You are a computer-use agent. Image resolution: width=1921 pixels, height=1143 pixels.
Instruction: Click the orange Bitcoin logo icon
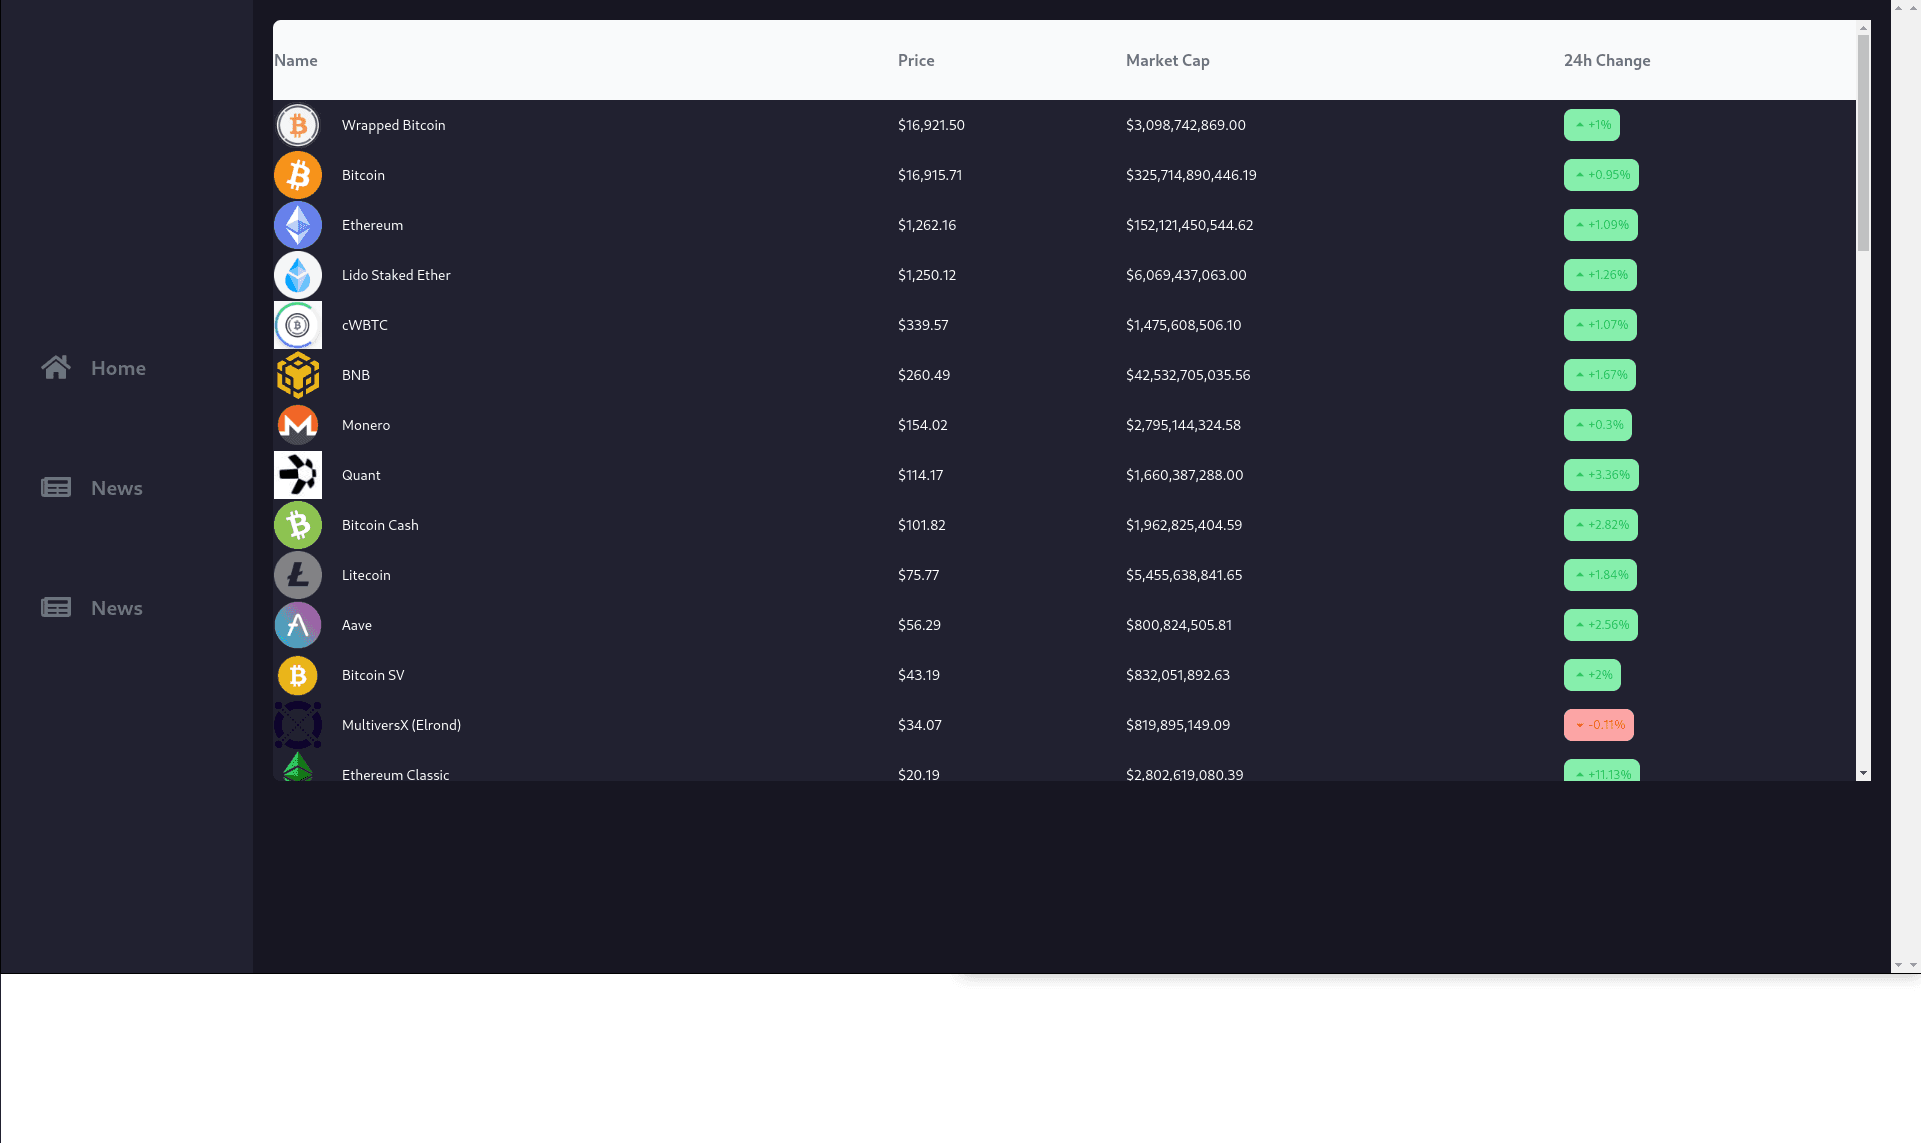click(297, 175)
